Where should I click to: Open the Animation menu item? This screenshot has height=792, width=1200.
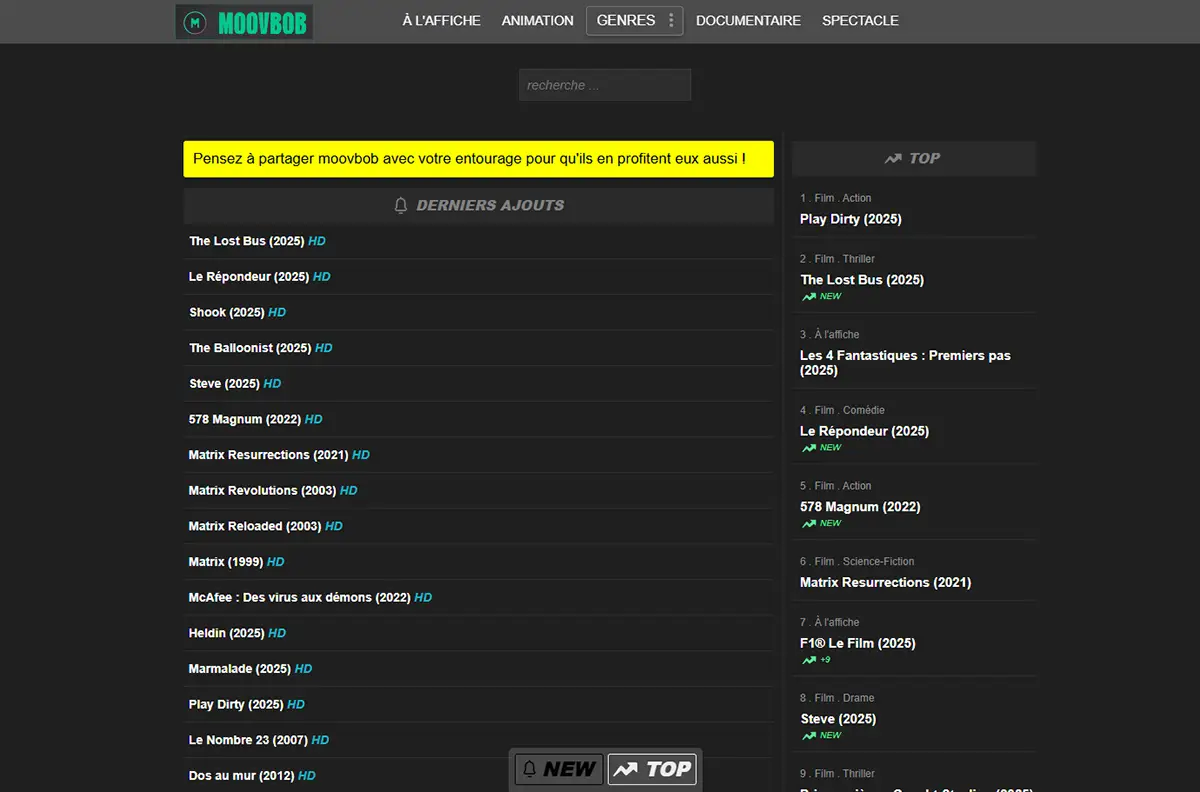click(x=537, y=20)
